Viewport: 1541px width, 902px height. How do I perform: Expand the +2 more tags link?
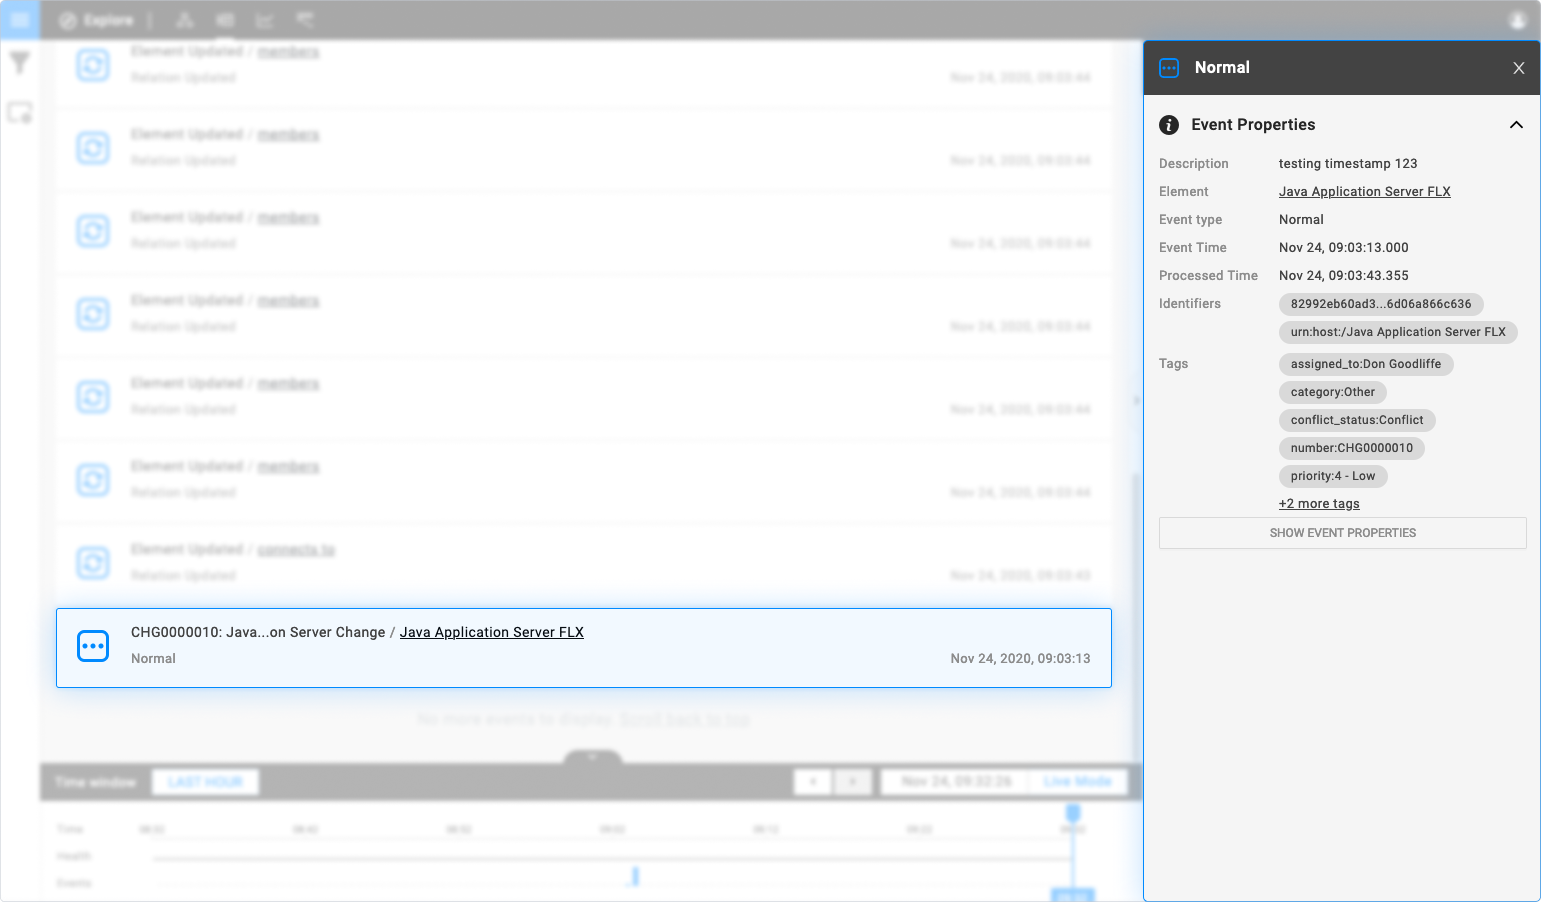pos(1319,504)
